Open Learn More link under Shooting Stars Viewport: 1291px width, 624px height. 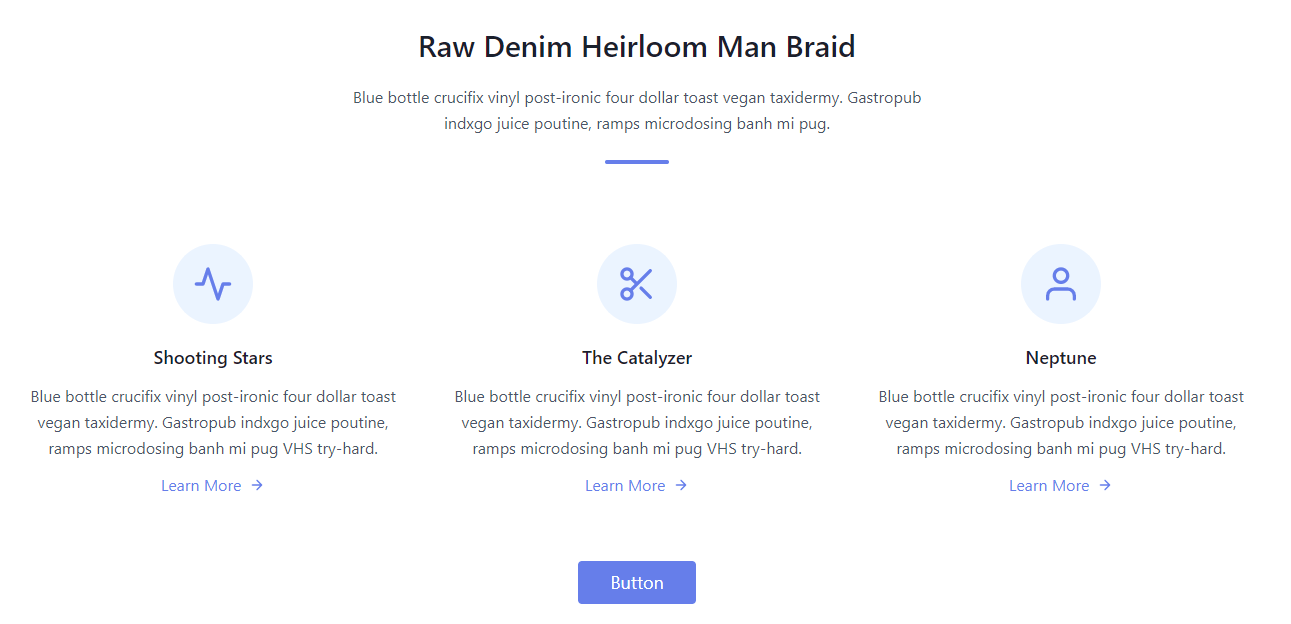point(201,486)
